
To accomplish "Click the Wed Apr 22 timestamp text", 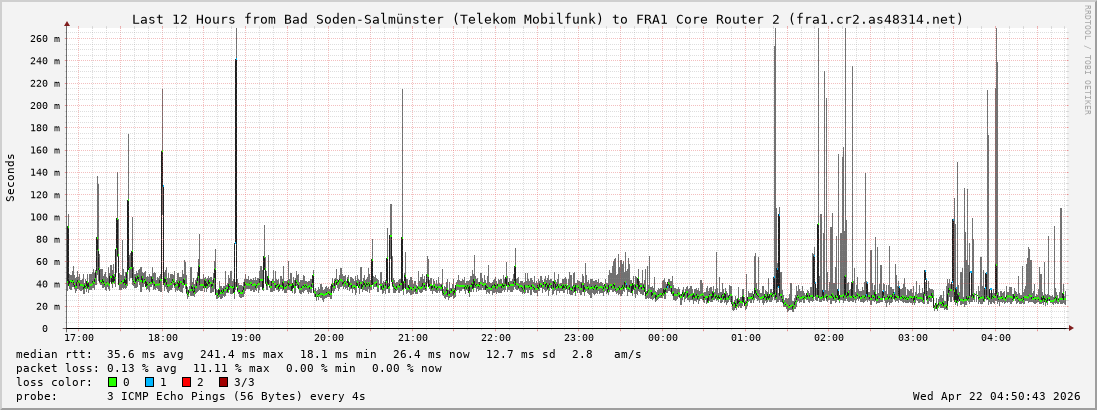I will click(996, 396).
